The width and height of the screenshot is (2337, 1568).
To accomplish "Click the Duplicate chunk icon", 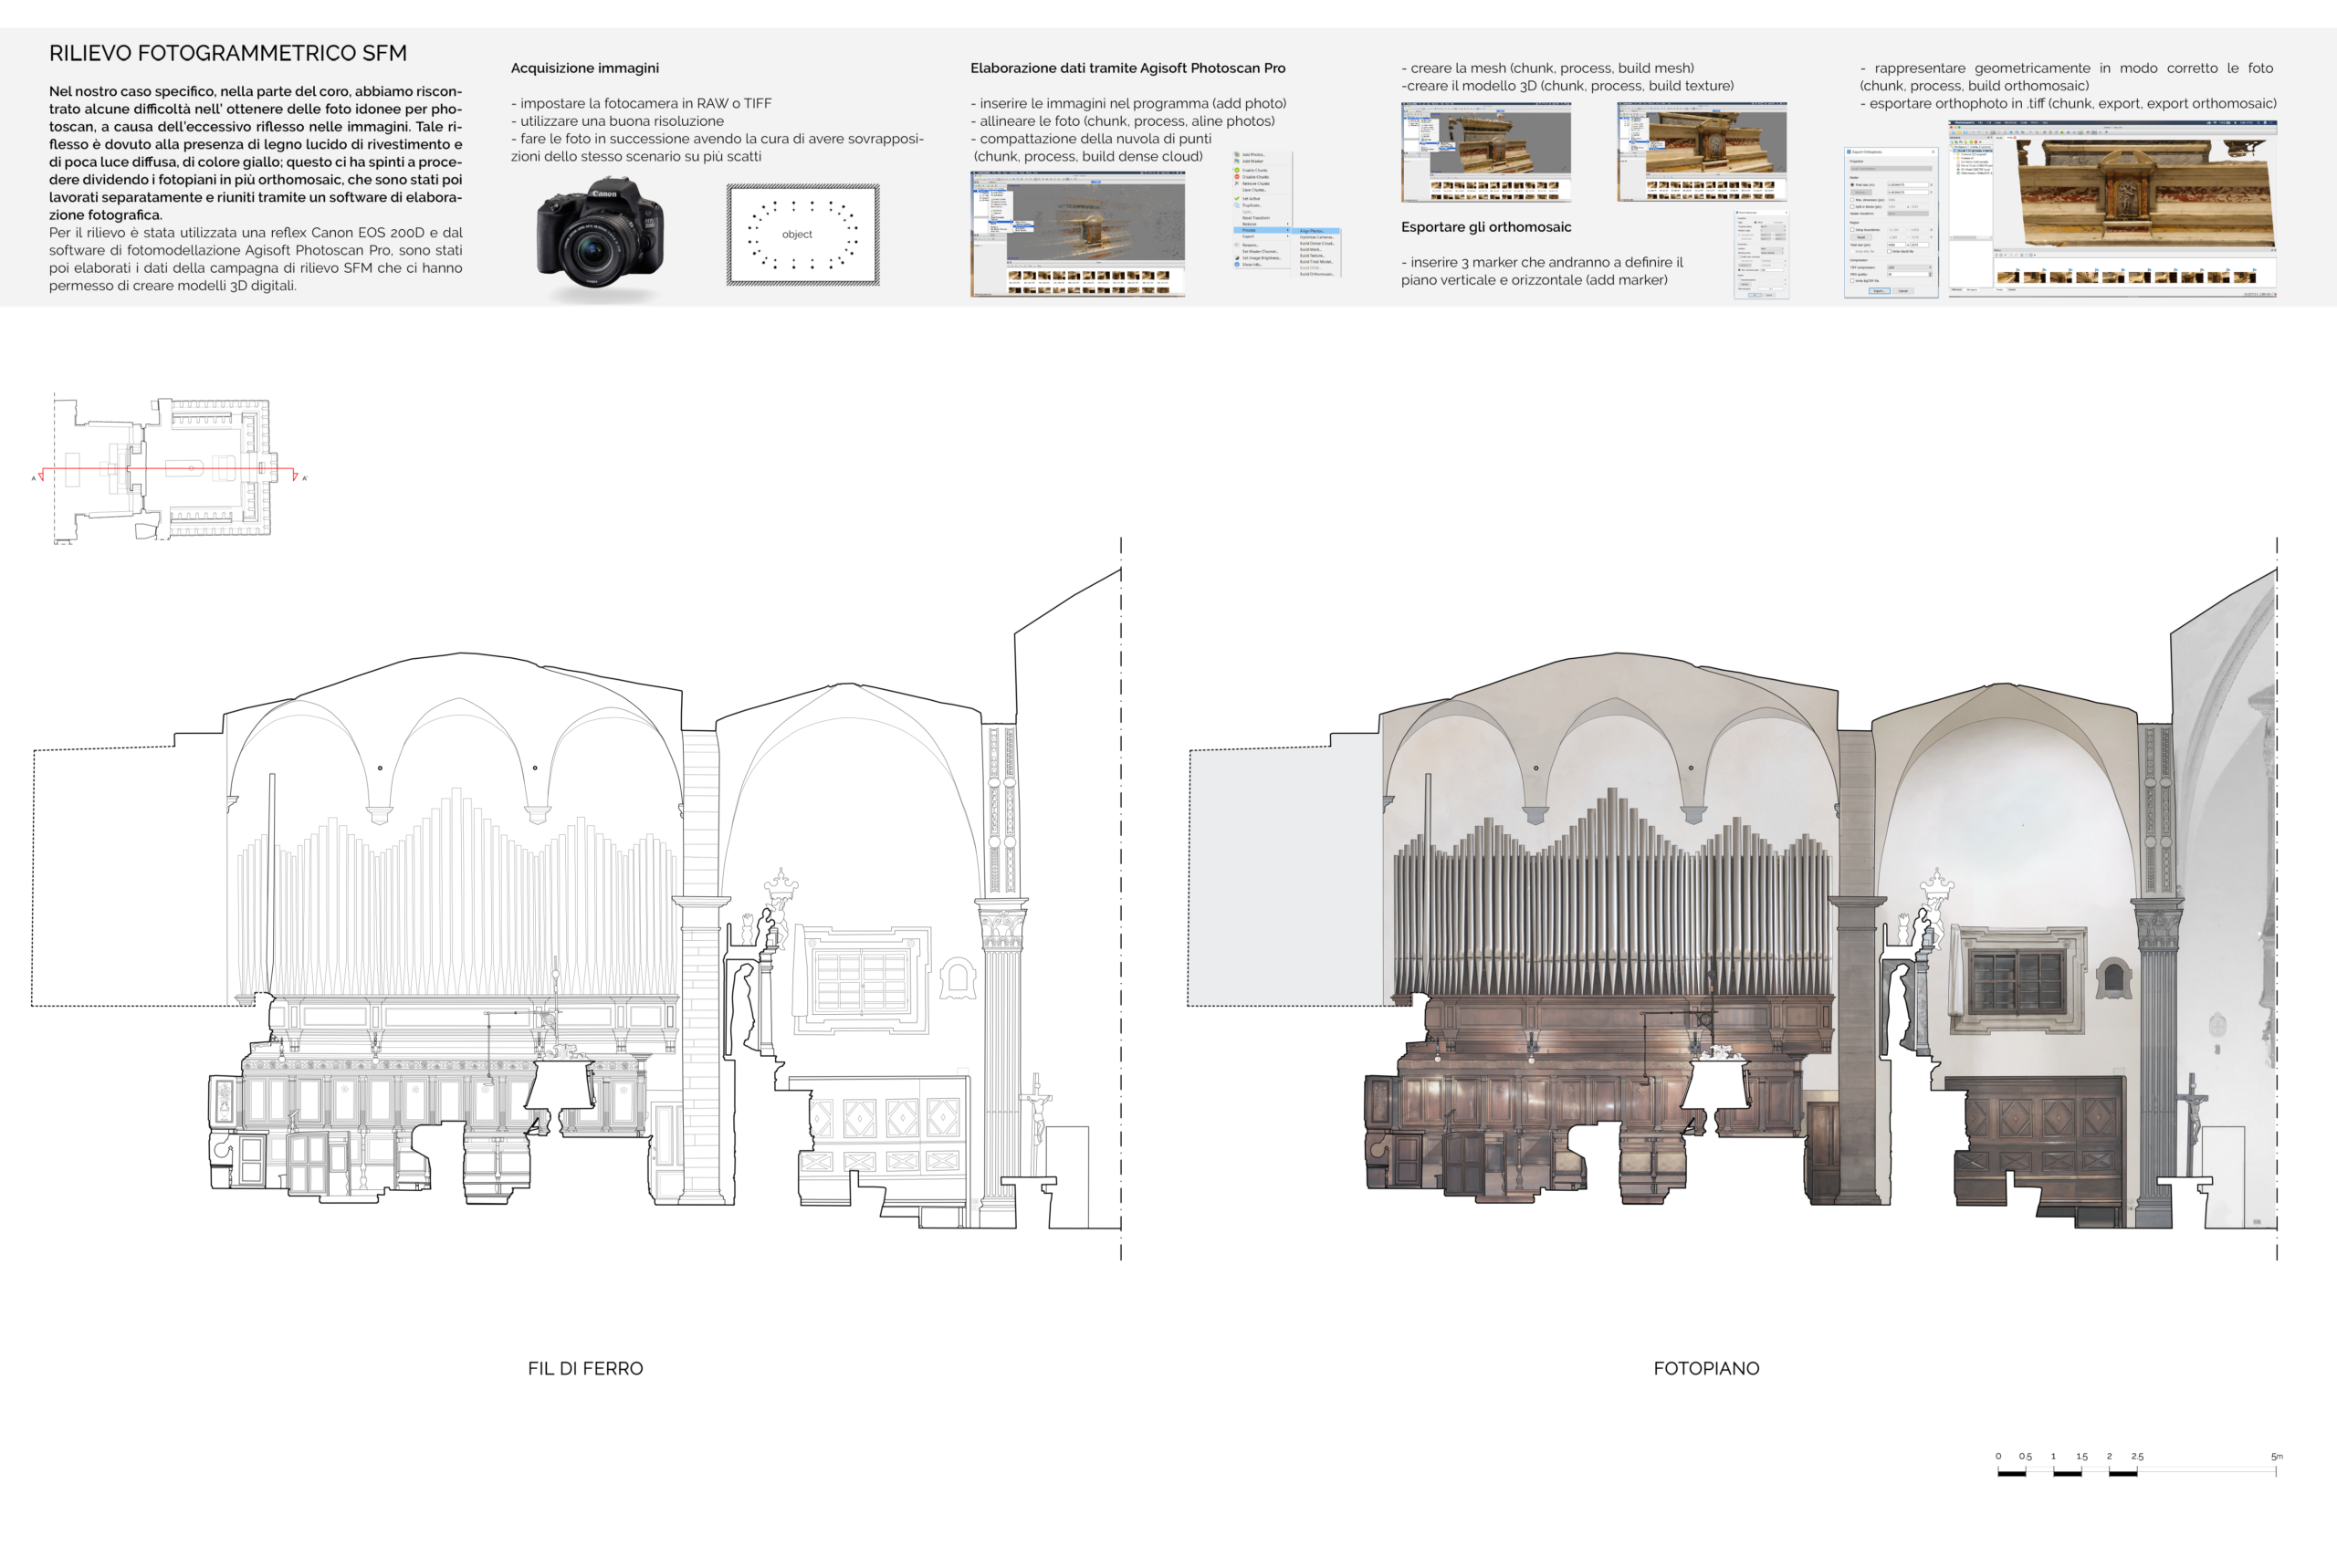I will tap(1238, 206).
